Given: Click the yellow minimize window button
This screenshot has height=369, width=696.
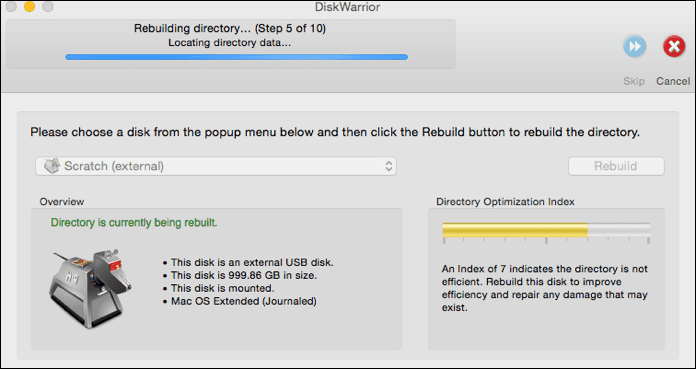Looking at the screenshot, I should [x=29, y=7].
